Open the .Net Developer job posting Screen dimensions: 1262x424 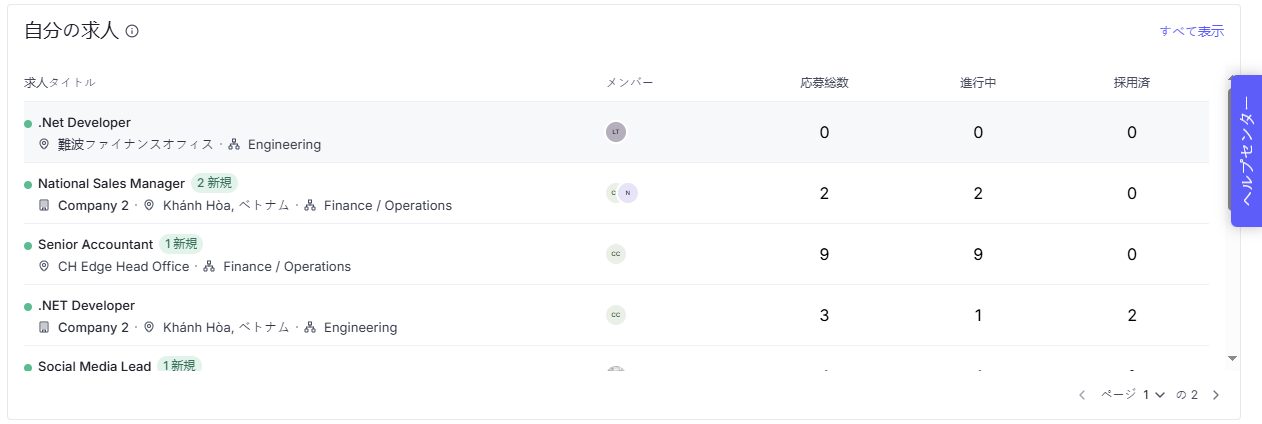coord(84,123)
